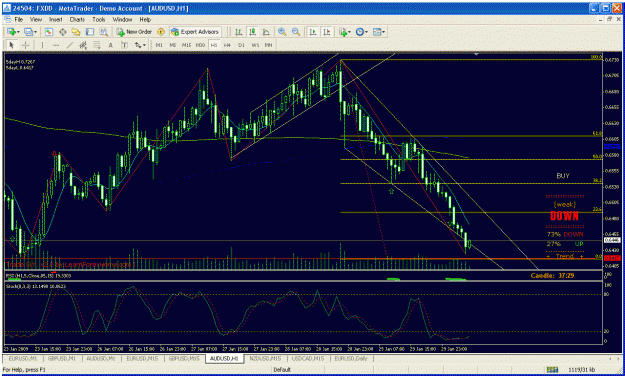Select the Equidistant Channel tool
This screenshot has height=376, width=625.
pyautogui.click(x=83, y=45)
